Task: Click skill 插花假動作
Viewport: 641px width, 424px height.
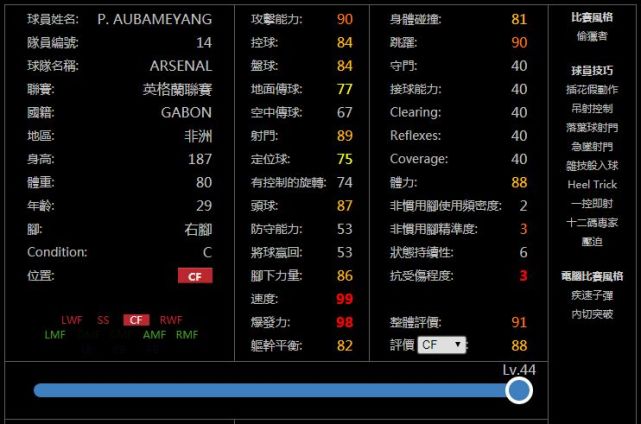Action: 592,90
